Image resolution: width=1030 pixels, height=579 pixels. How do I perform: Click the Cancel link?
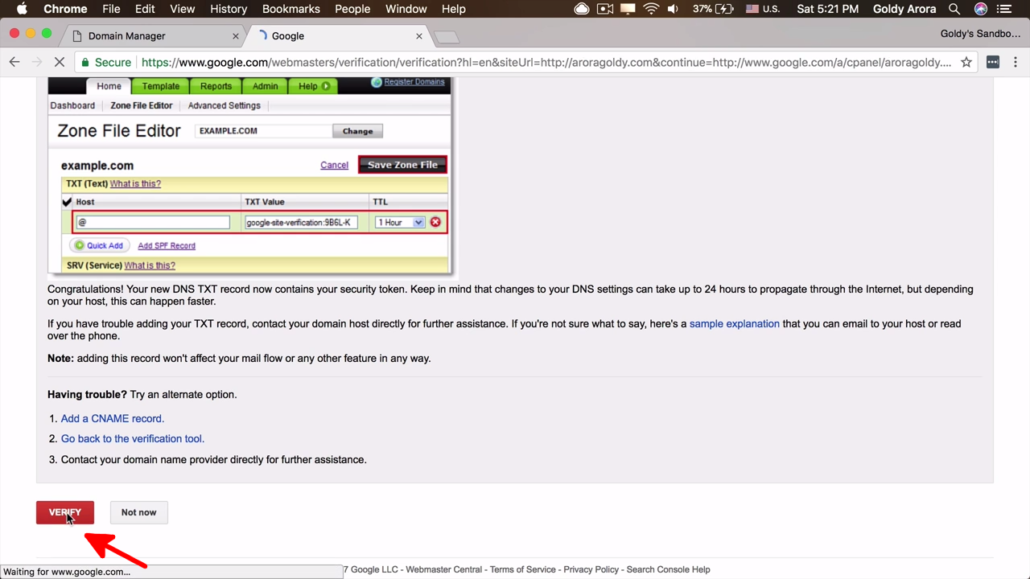[334, 165]
